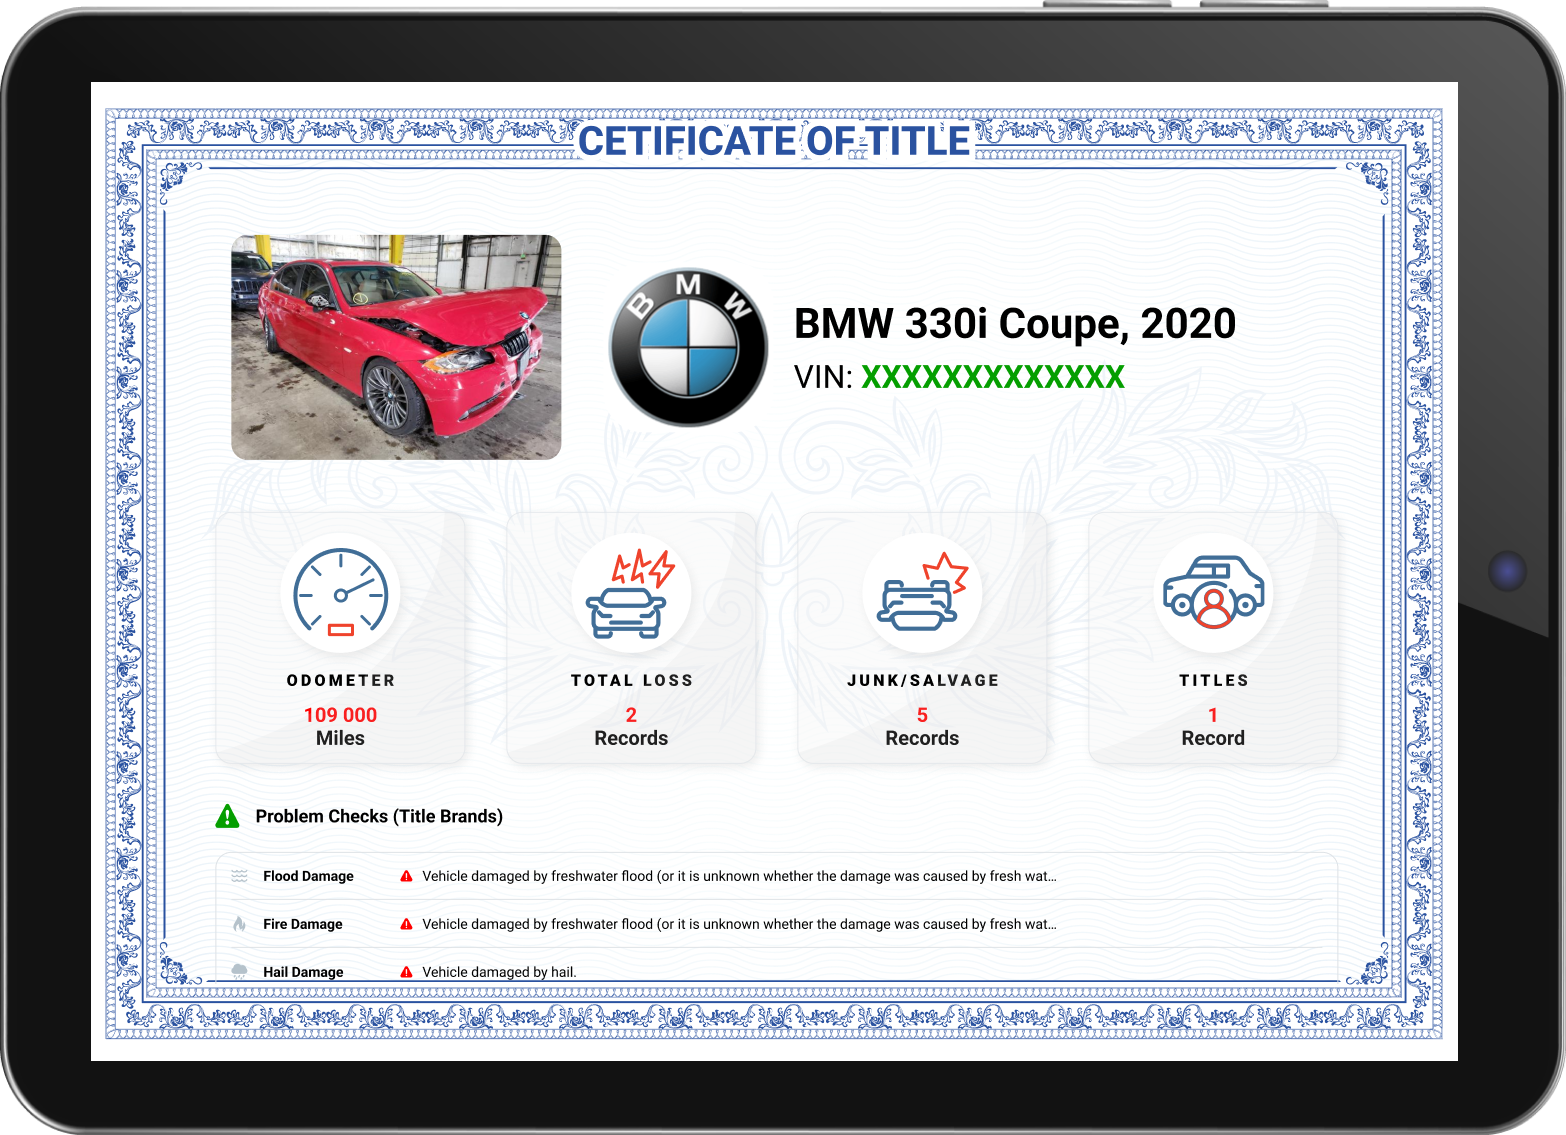This screenshot has height=1135, width=1566.
Task: Open the damaged red BMW photo
Action: pos(396,347)
